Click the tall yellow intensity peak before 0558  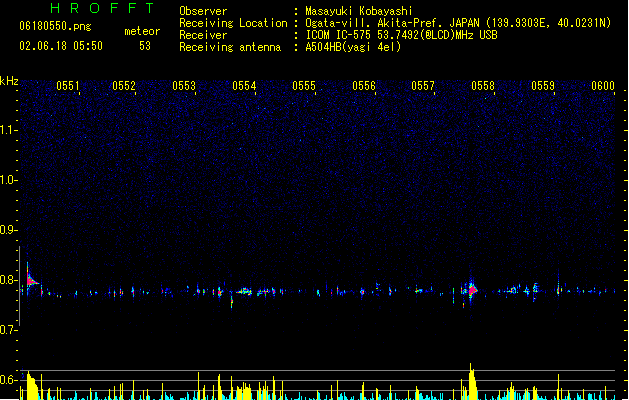click(x=472, y=381)
